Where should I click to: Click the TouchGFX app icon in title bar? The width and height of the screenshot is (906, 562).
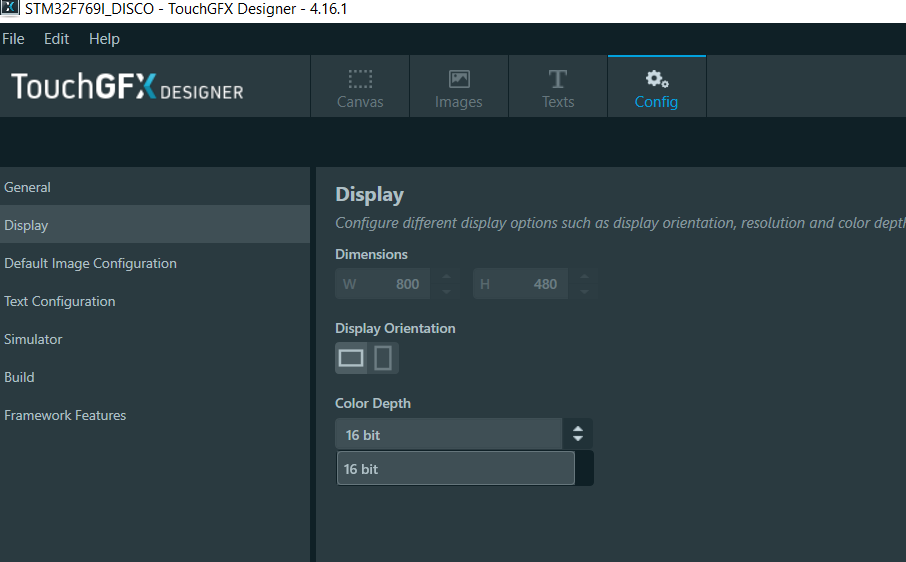tap(10, 8)
